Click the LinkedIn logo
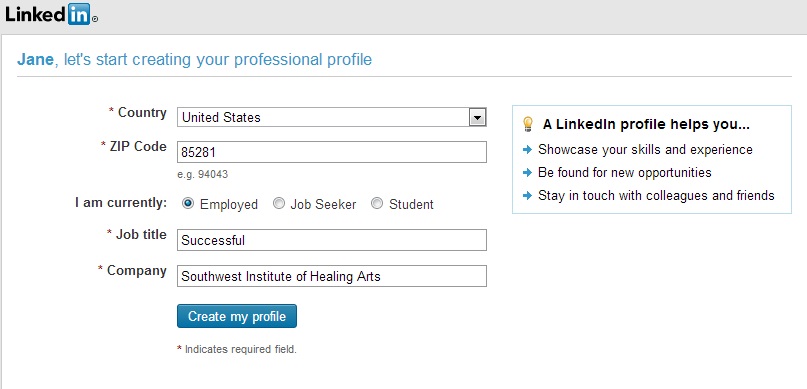 point(51,14)
